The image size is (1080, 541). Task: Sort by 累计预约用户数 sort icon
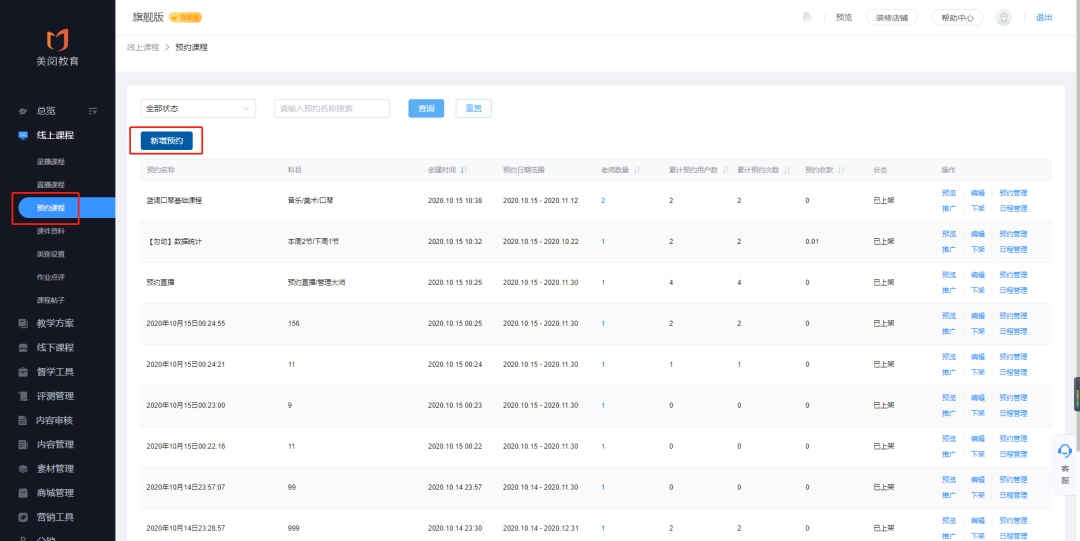click(725, 169)
